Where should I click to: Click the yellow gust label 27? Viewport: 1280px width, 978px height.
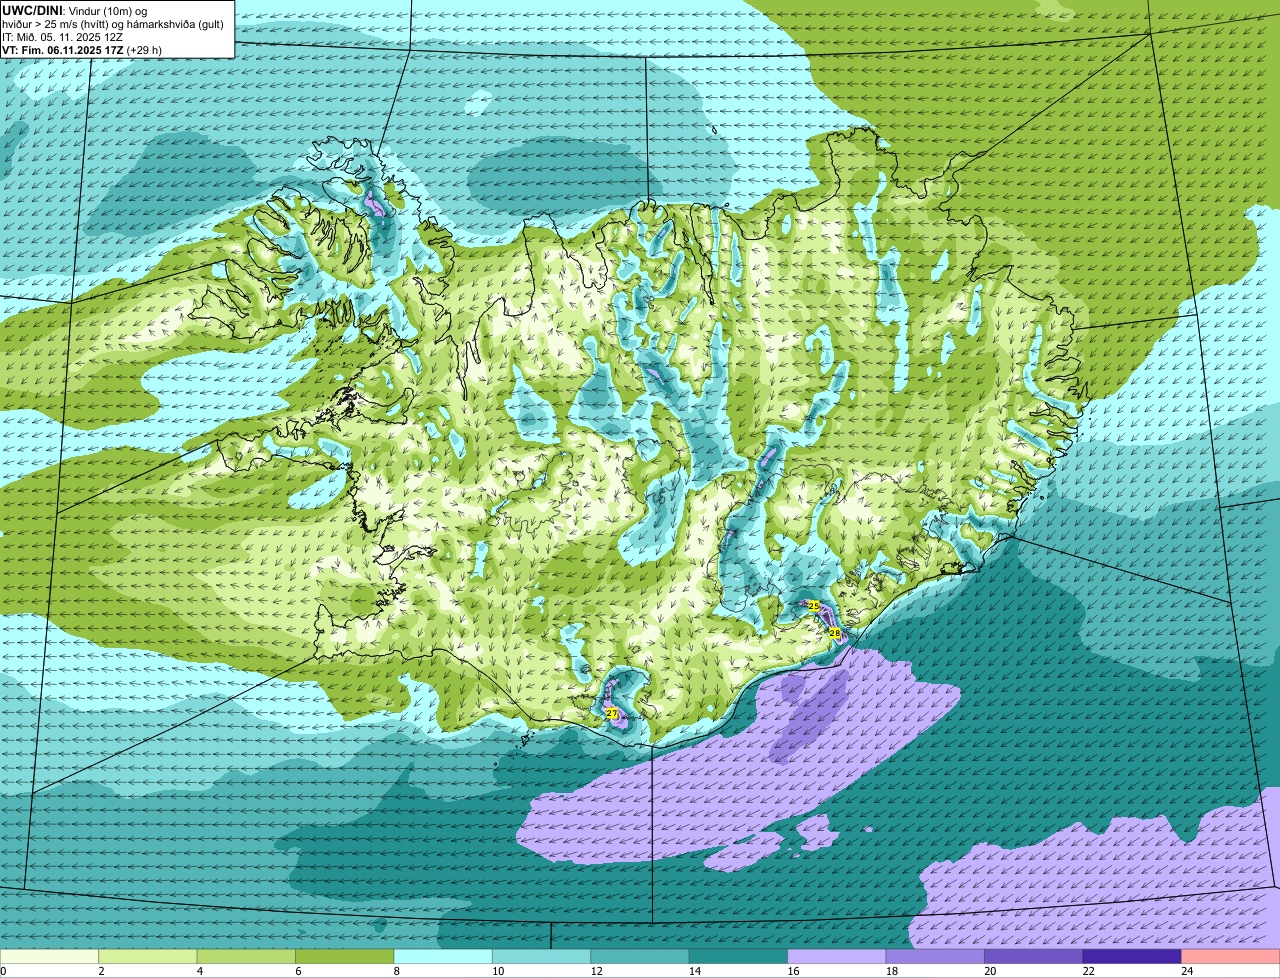pos(612,713)
